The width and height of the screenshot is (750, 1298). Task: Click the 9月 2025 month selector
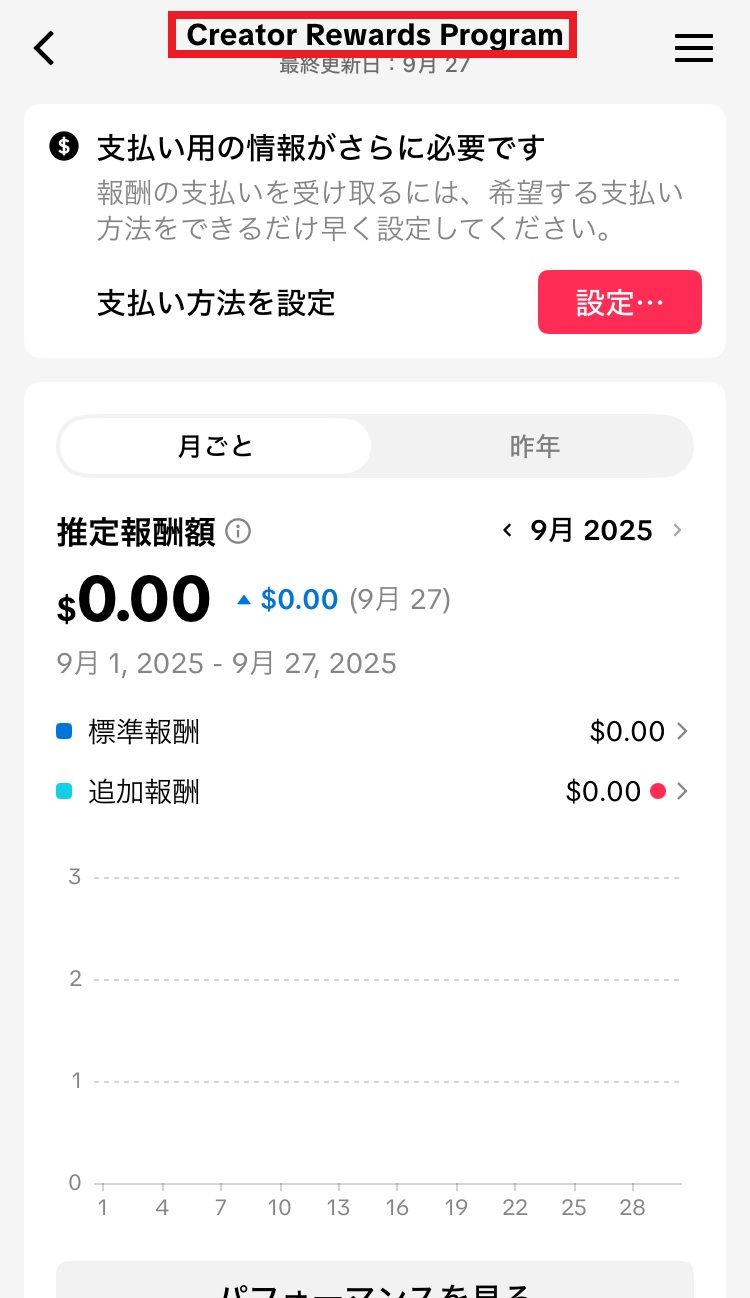(x=591, y=530)
